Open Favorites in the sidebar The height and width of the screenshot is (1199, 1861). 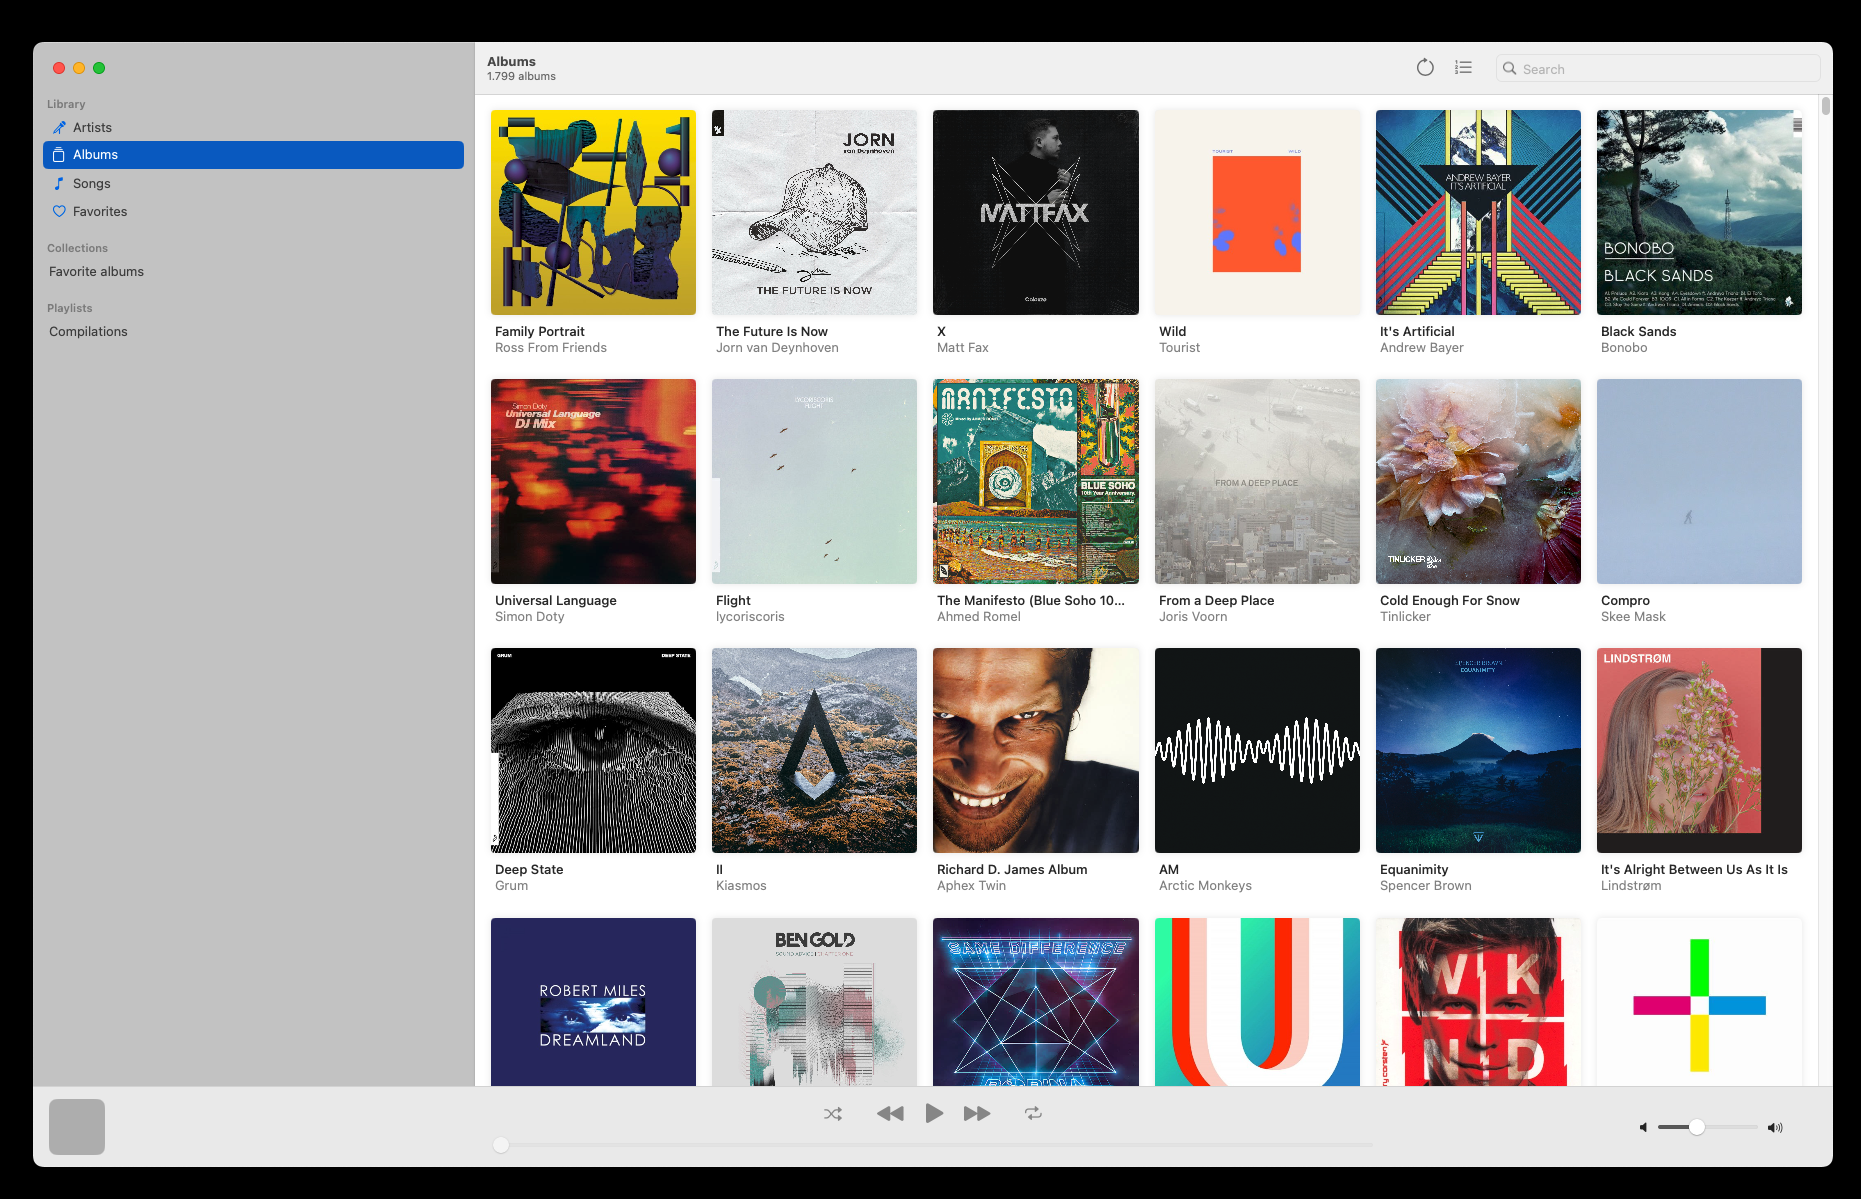point(253,211)
